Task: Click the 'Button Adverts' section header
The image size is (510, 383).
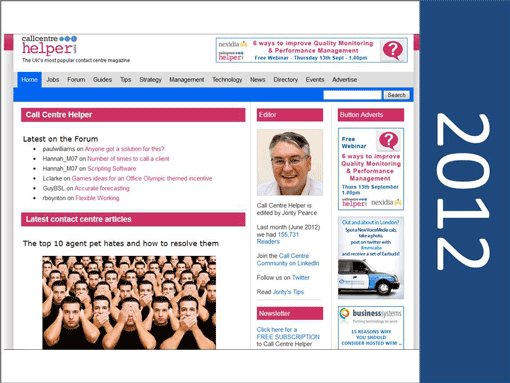Action: 371,115
